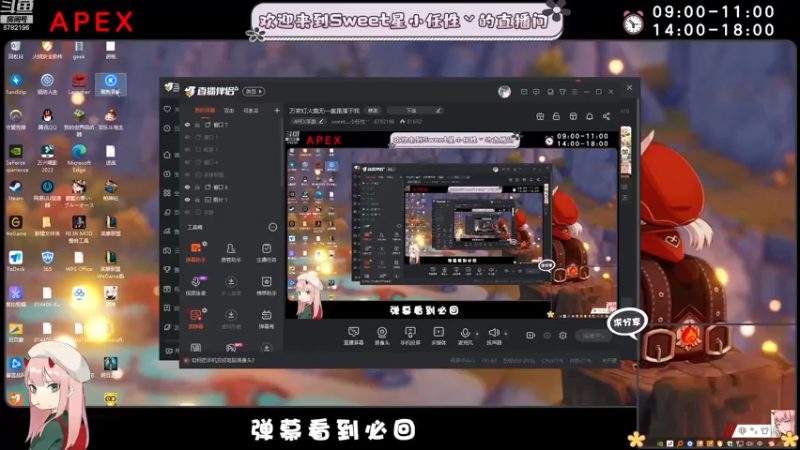
Task: Switch to the first scene tab (orange)
Action: [205, 110]
